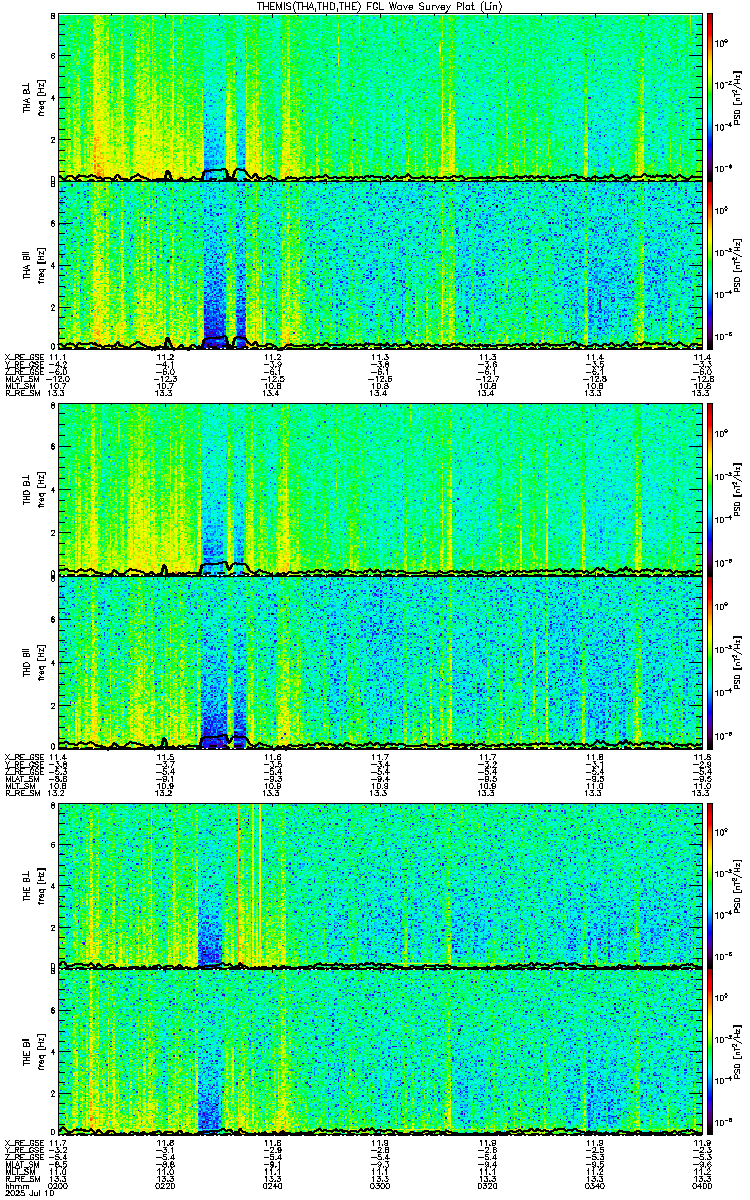The width and height of the screenshot is (750, 1200).
Task: Click the 0300 time tick label
Action: 380,1185
